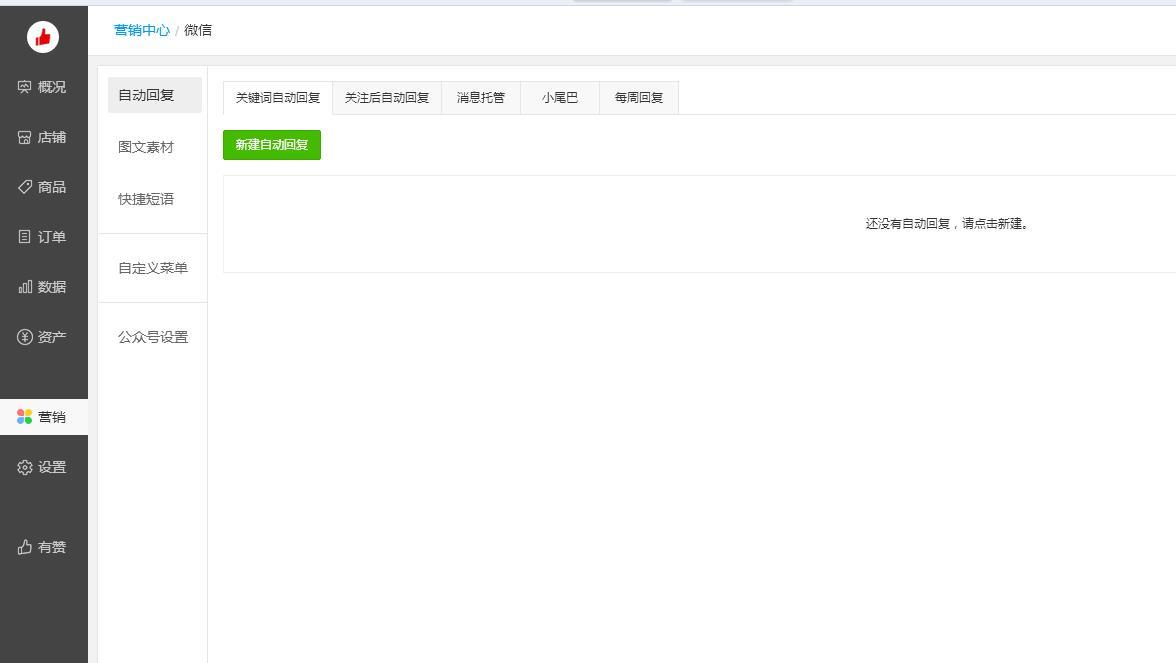Image resolution: width=1176 pixels, height=663 pixels.
Task: Switch to the 关键词自动回复 tab
Action: pos(278,98)
